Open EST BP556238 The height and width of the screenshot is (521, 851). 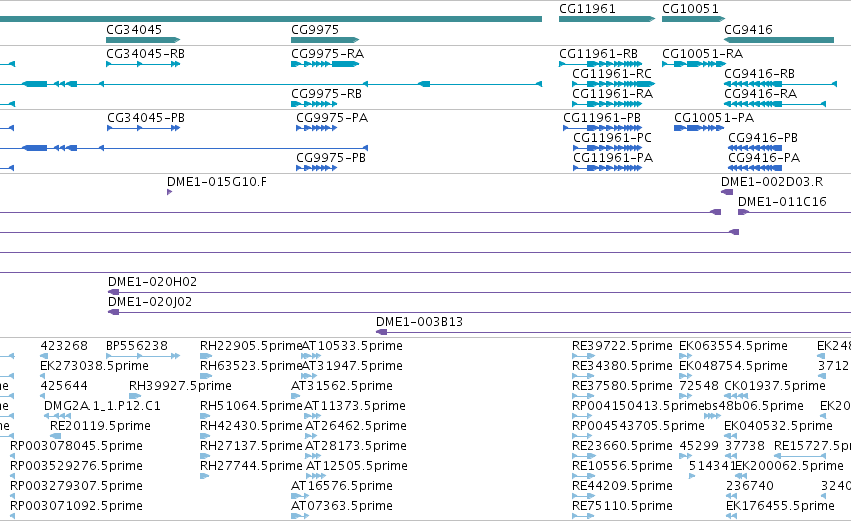click(143, 356)
